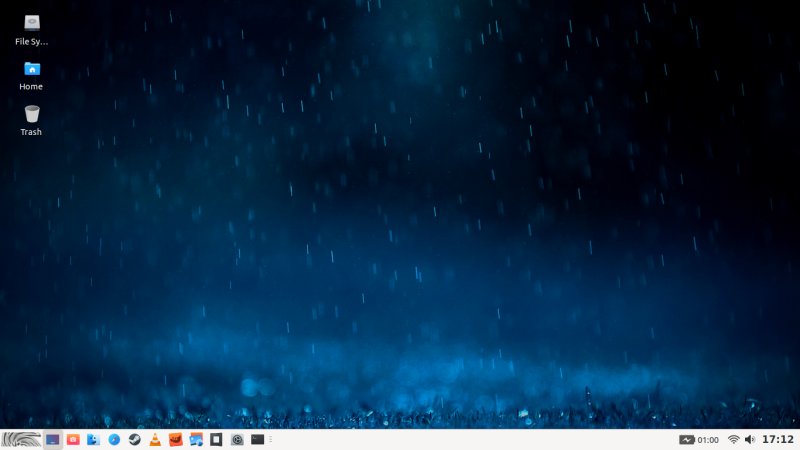Viewport: 800px width, 450px height.
Task: Open the terminal emulator from panel
Action: [x=258, y=439]
